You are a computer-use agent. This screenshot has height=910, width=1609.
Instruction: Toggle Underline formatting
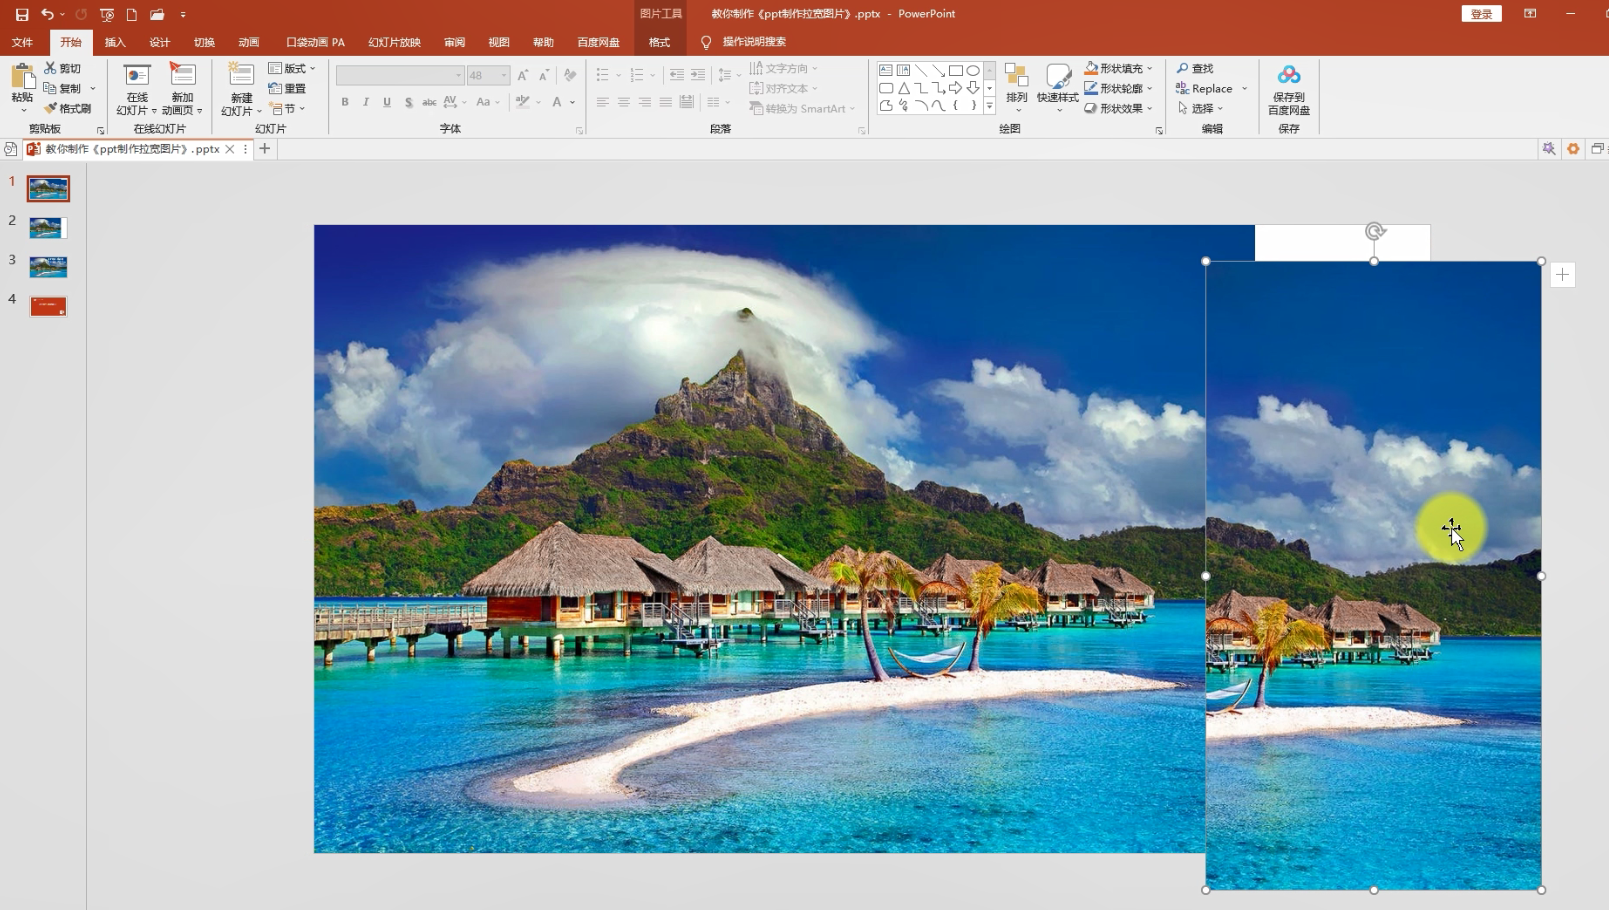pyautogui.click(x=387, y=102)
